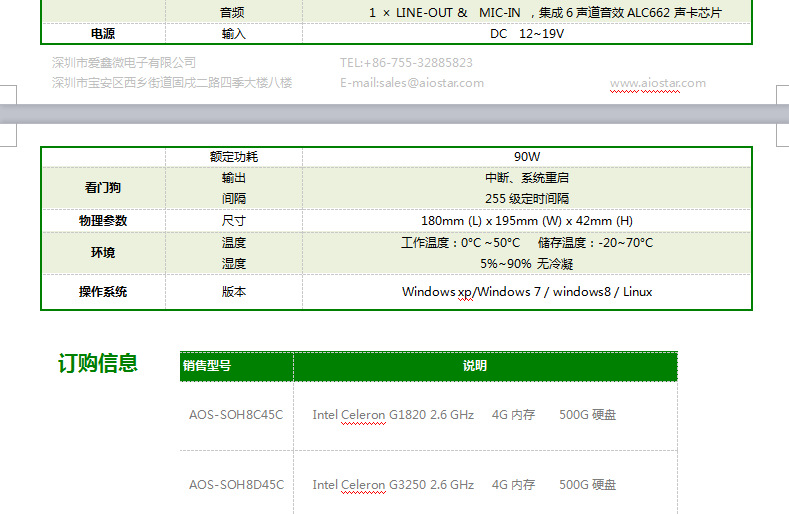Click the DC 12~19V value cell
The height and width of the screenshot is (514, 789).
click(x=527, y=34)
